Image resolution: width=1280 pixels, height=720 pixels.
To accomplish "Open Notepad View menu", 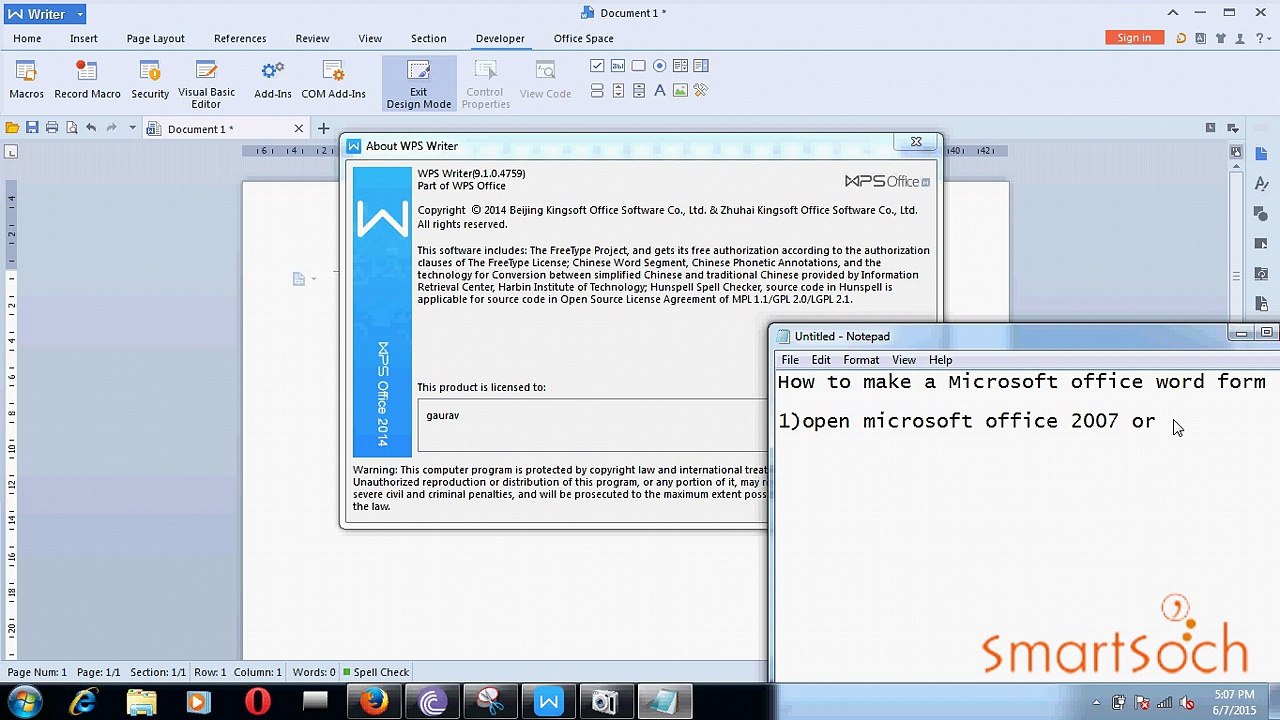I will [x=904, y=360].
